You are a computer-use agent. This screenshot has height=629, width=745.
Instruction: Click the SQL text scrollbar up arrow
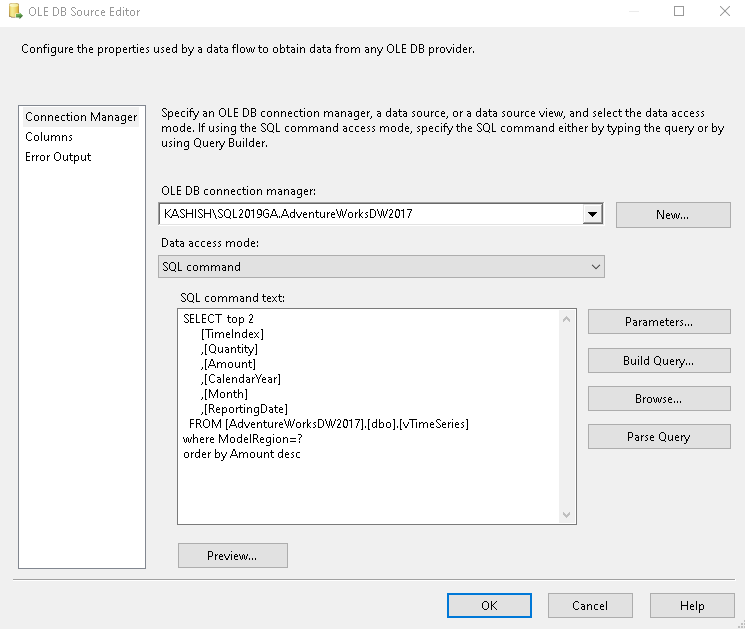[566, 319]
